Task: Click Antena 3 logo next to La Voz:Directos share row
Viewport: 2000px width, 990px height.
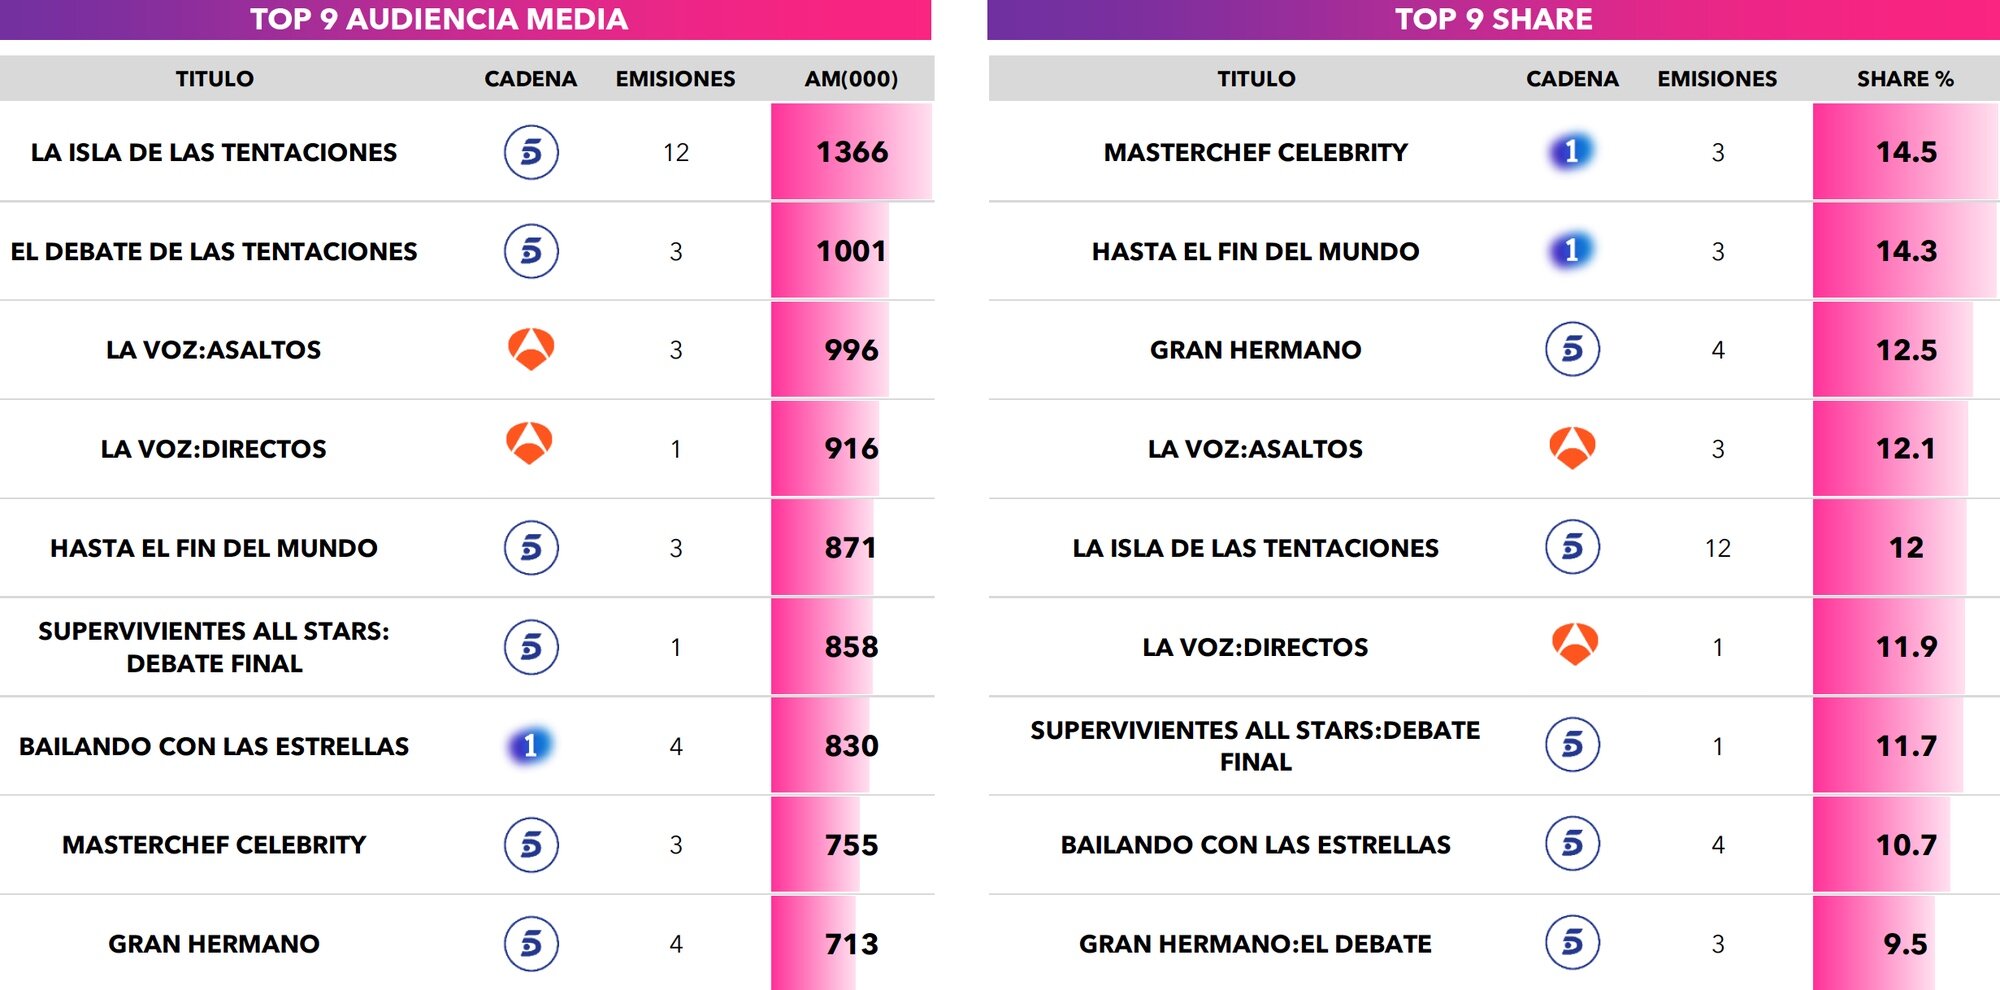Action: pos(1574,645)
